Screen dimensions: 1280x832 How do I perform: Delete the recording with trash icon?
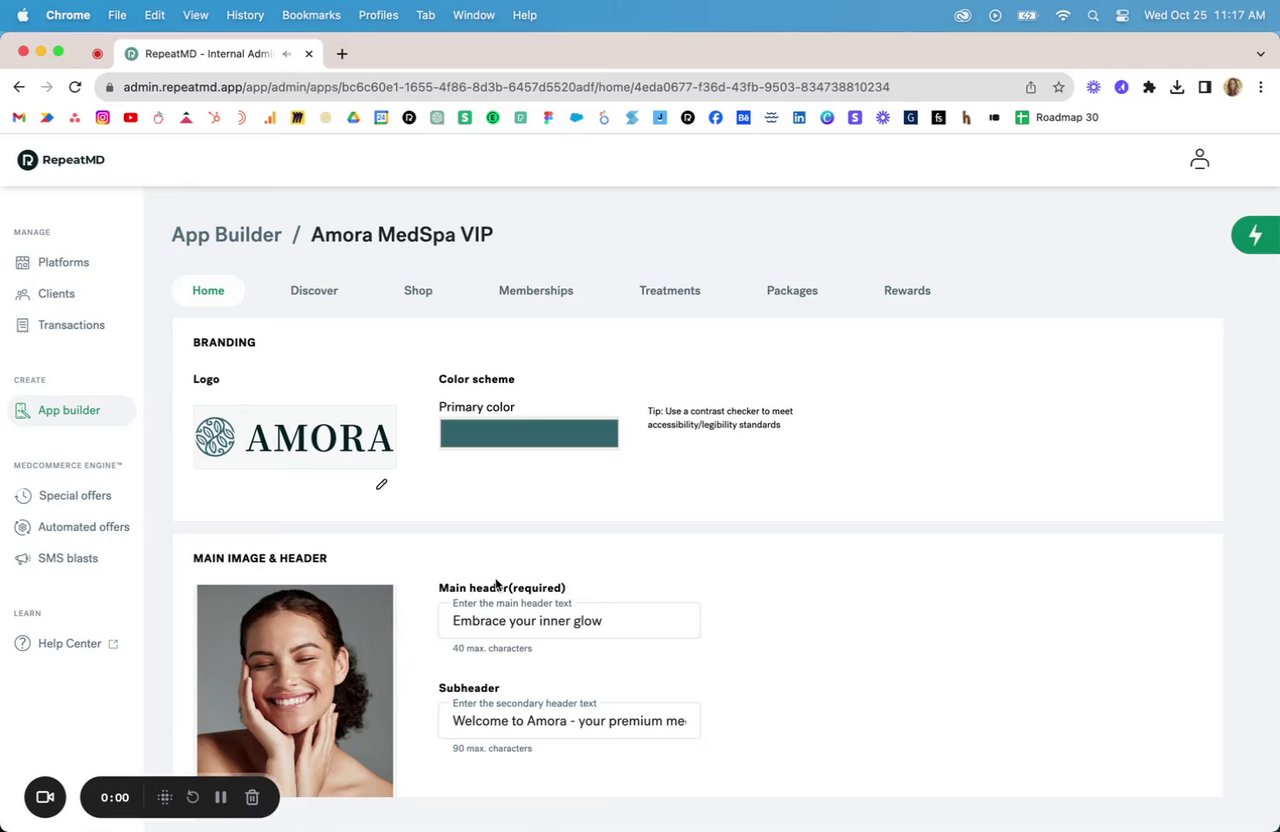point(252,797)
